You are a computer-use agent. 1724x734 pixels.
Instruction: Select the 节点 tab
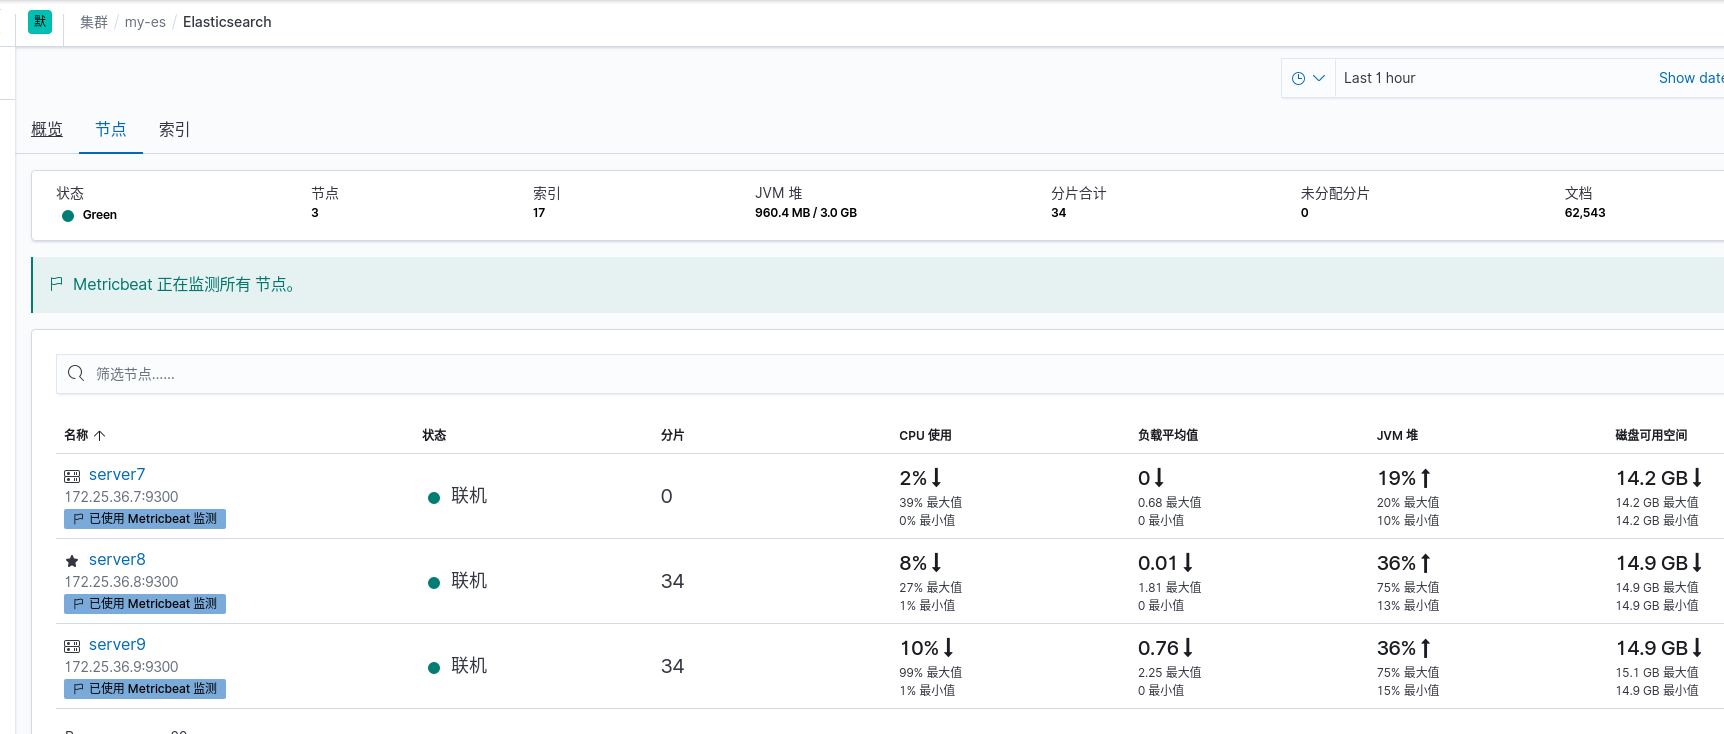[x=111, y=129]
